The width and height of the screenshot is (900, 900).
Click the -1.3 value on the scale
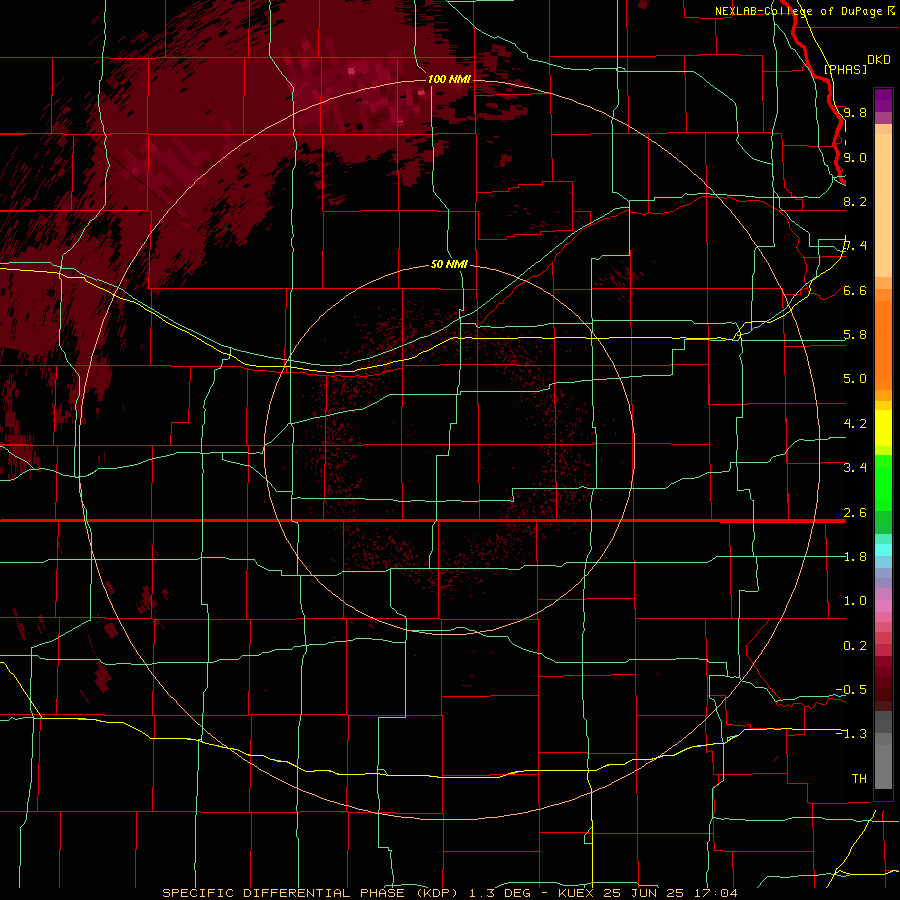[x=851, y=734]
